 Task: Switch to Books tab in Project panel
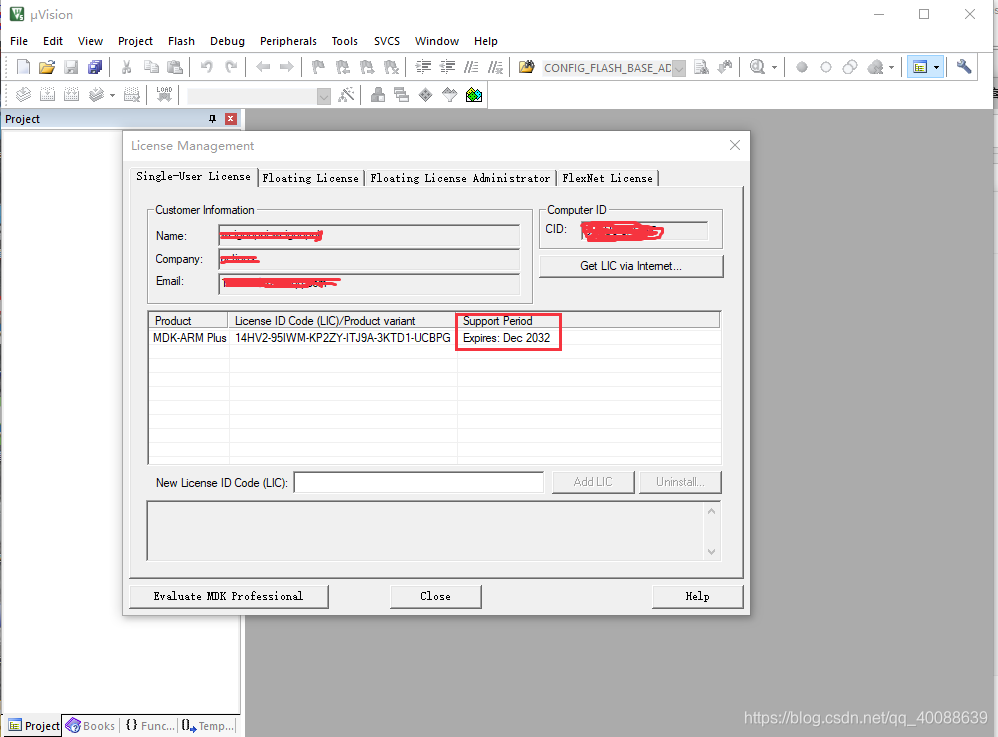91,726
